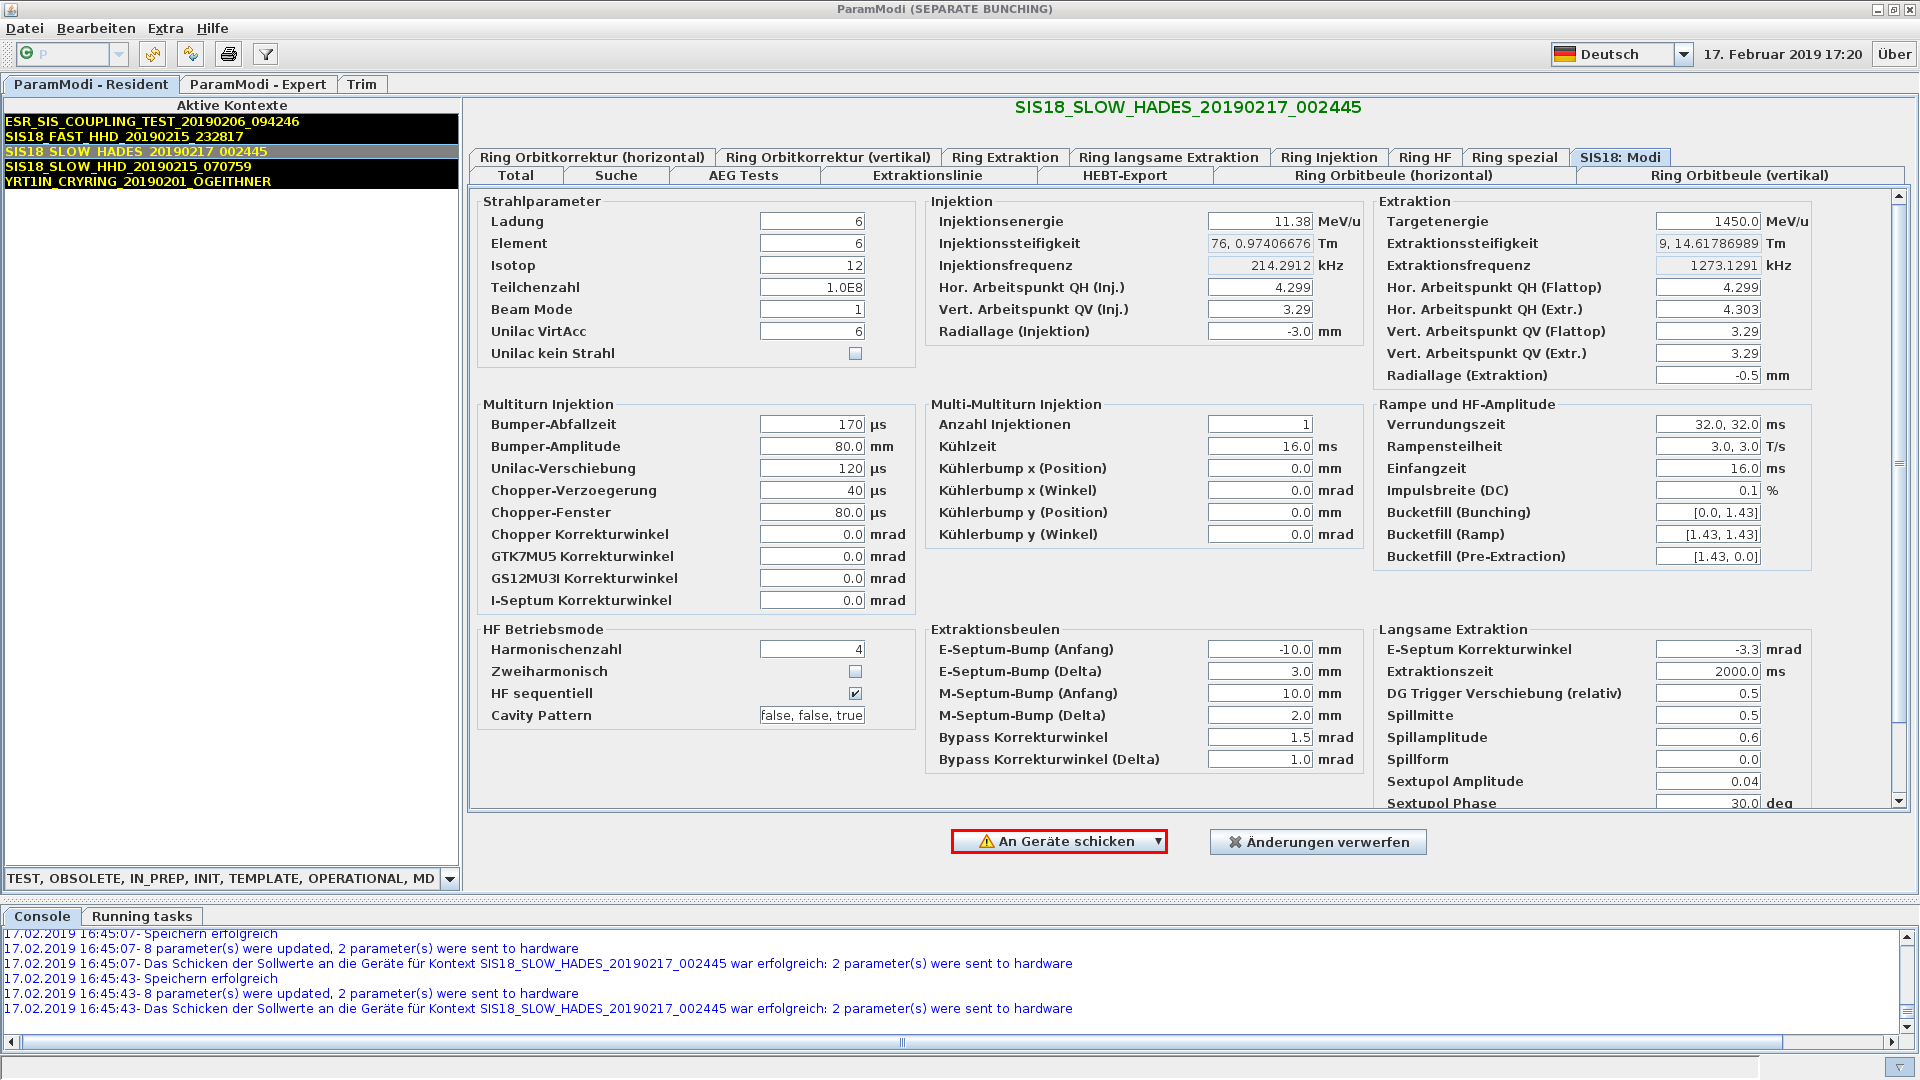Screen dimensions: 1920x1080
Task: Click the orange-blue sync arrows toolbar icon
Action: tap(190, 54)
